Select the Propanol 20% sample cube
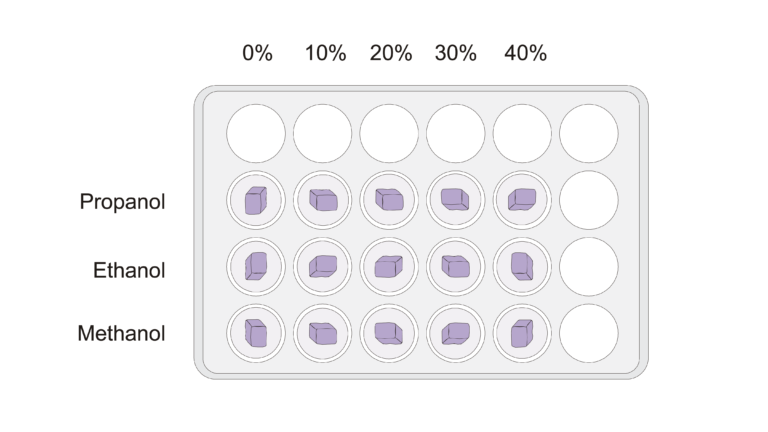 [x=389, y=200]
